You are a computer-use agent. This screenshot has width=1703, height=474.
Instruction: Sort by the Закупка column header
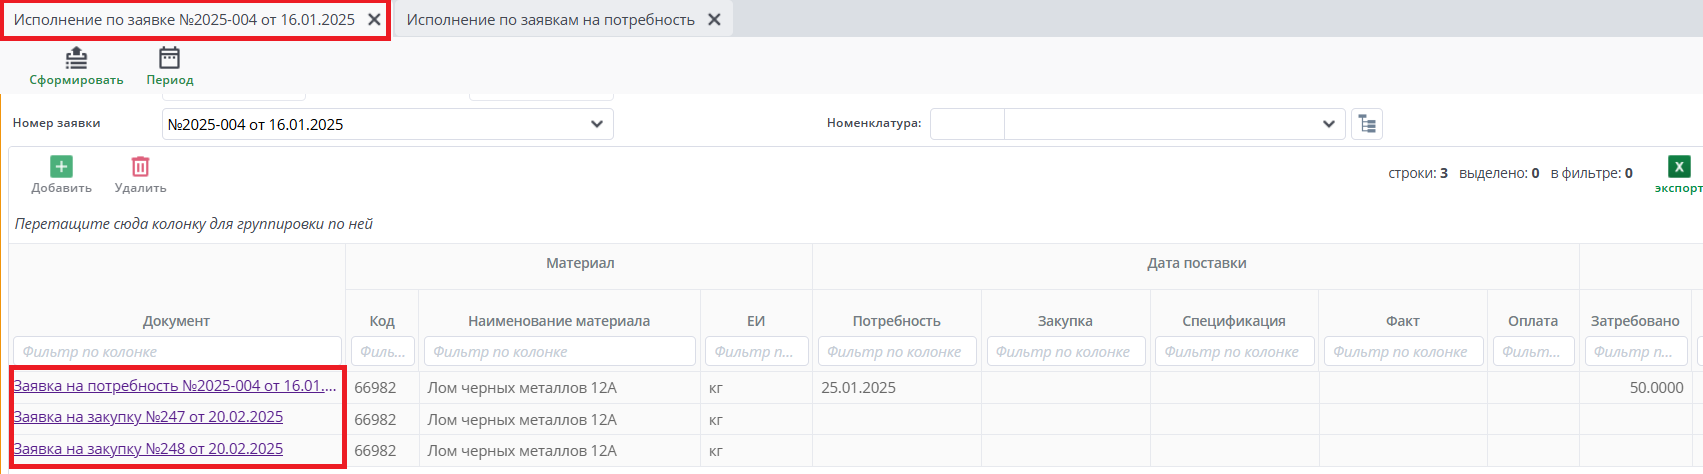[1065, 321]
